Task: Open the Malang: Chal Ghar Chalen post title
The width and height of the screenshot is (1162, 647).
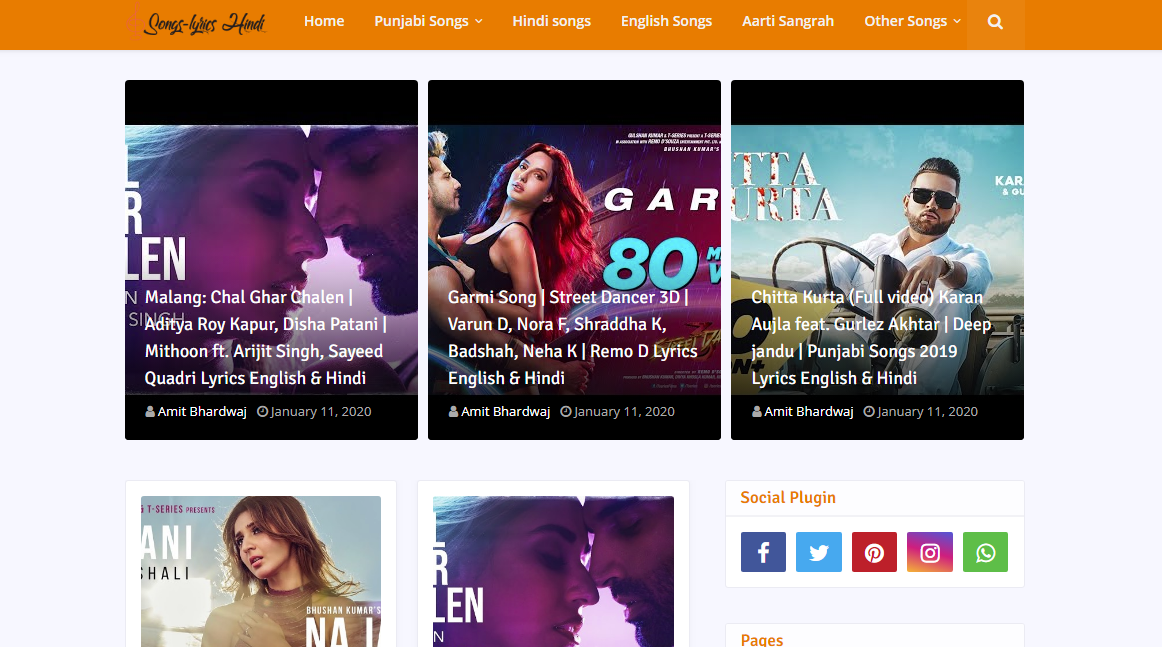Action: click(x=265, y=338)
